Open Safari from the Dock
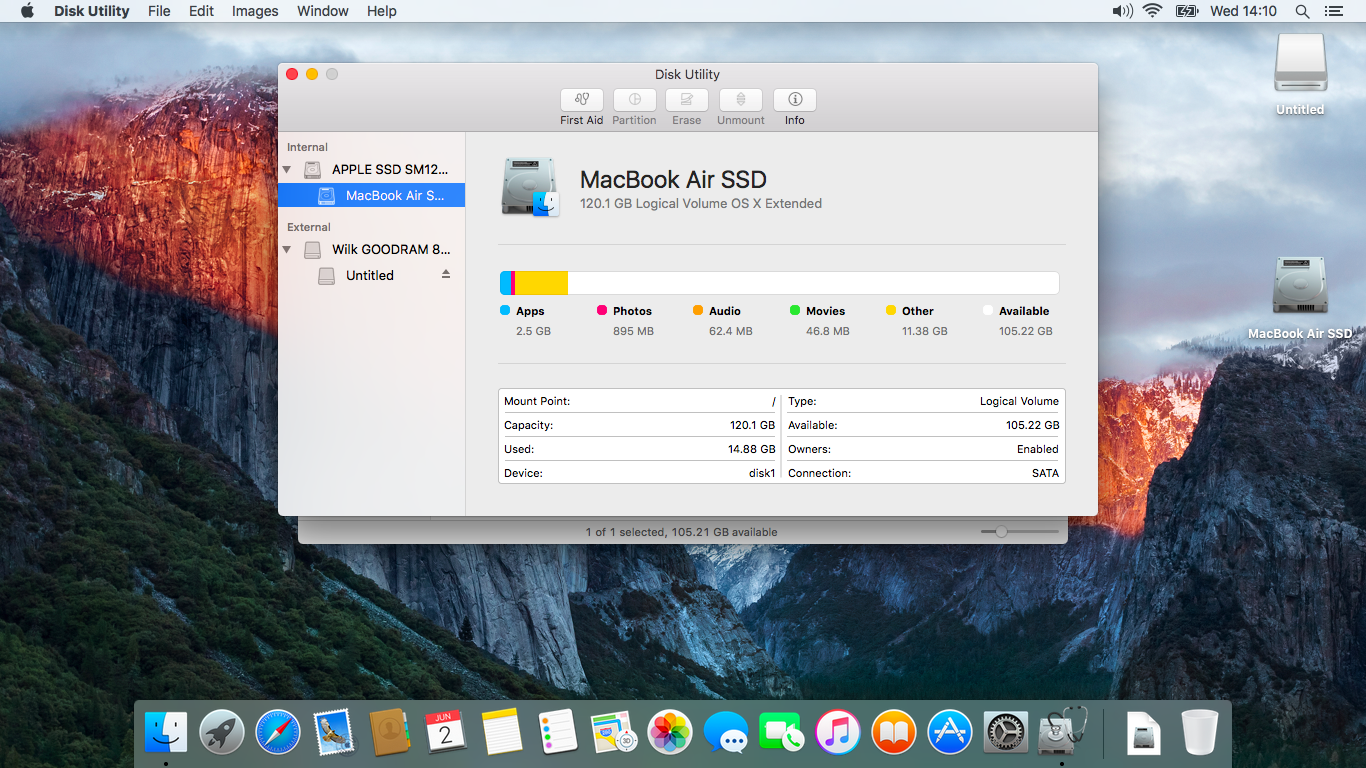The height and width of the screenshot is (768, 1366). click(278, 732)
